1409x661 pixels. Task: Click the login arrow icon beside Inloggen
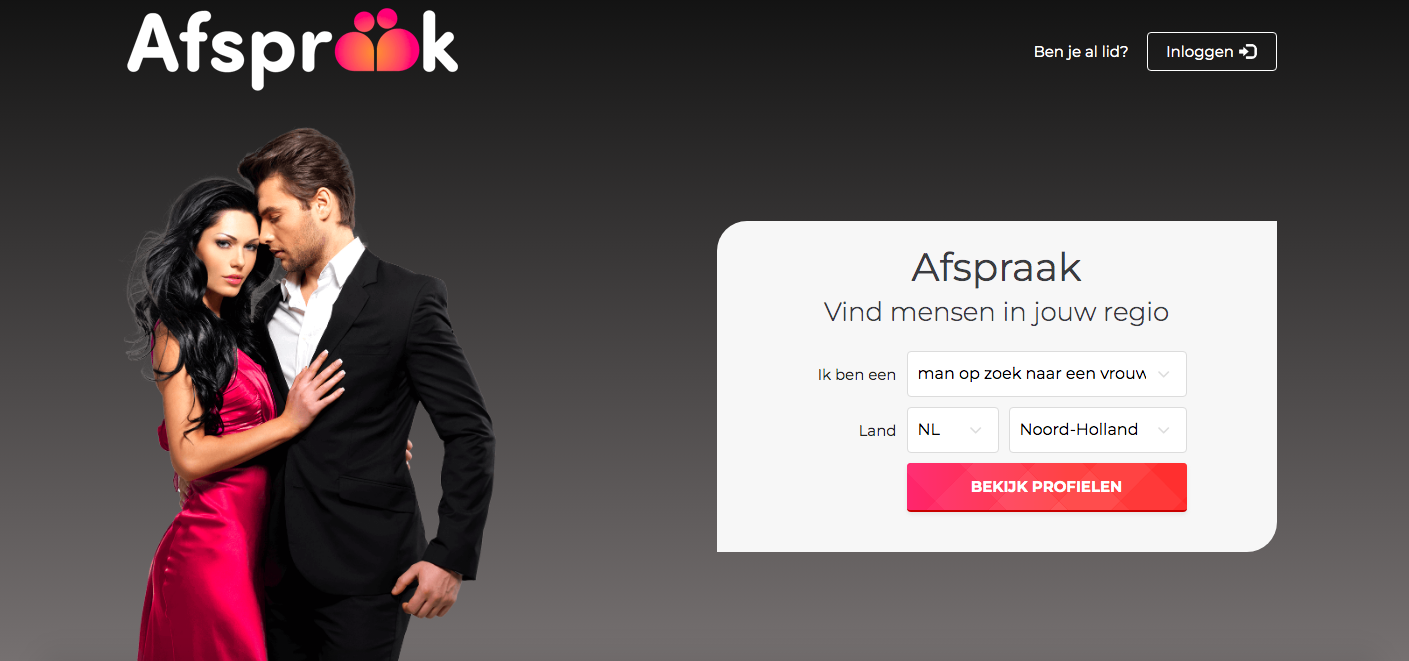click(x=1248, y=52)
